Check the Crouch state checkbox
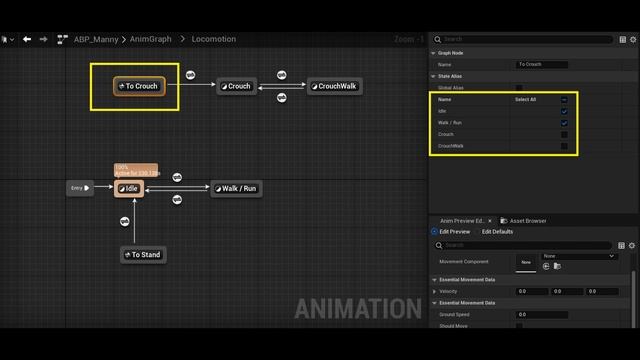Viewport: 640px width, 360px height. [564, 134]
